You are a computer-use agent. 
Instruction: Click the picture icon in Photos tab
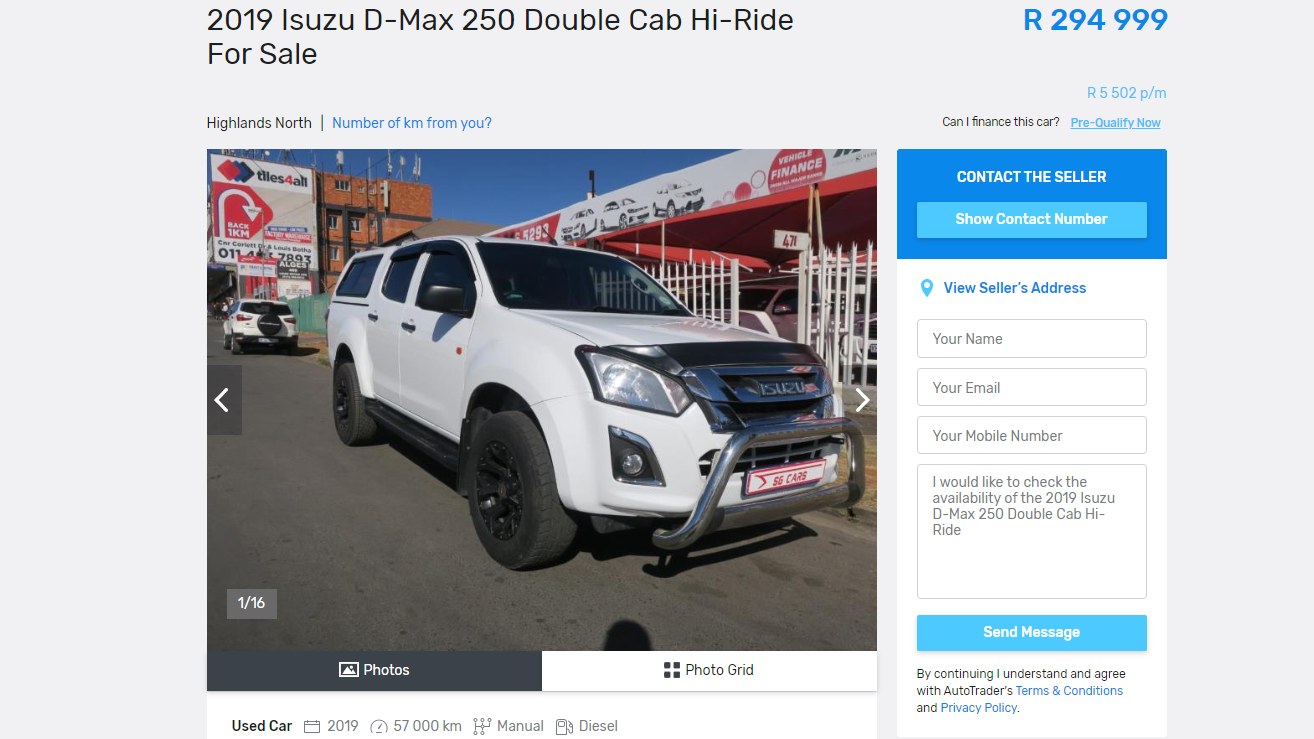click(348, 670)
